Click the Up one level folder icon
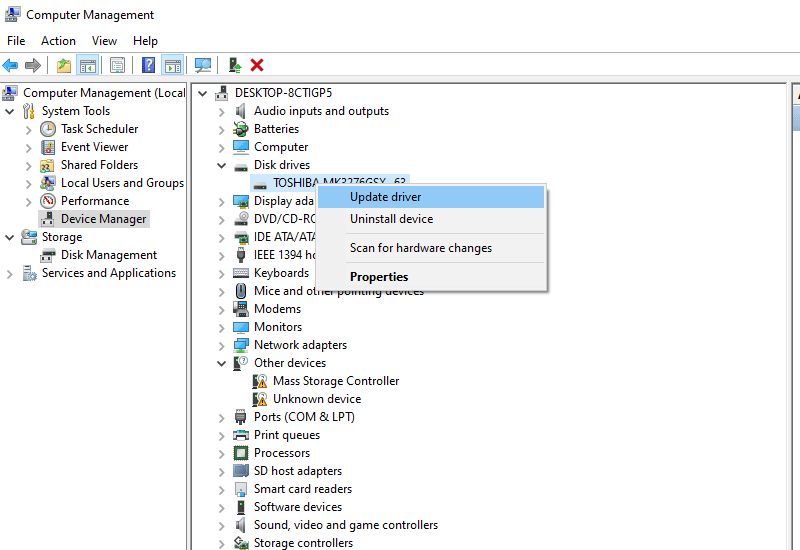Viewport: 800px width, 550px height. pyautogui.click(x=64, y=65)
